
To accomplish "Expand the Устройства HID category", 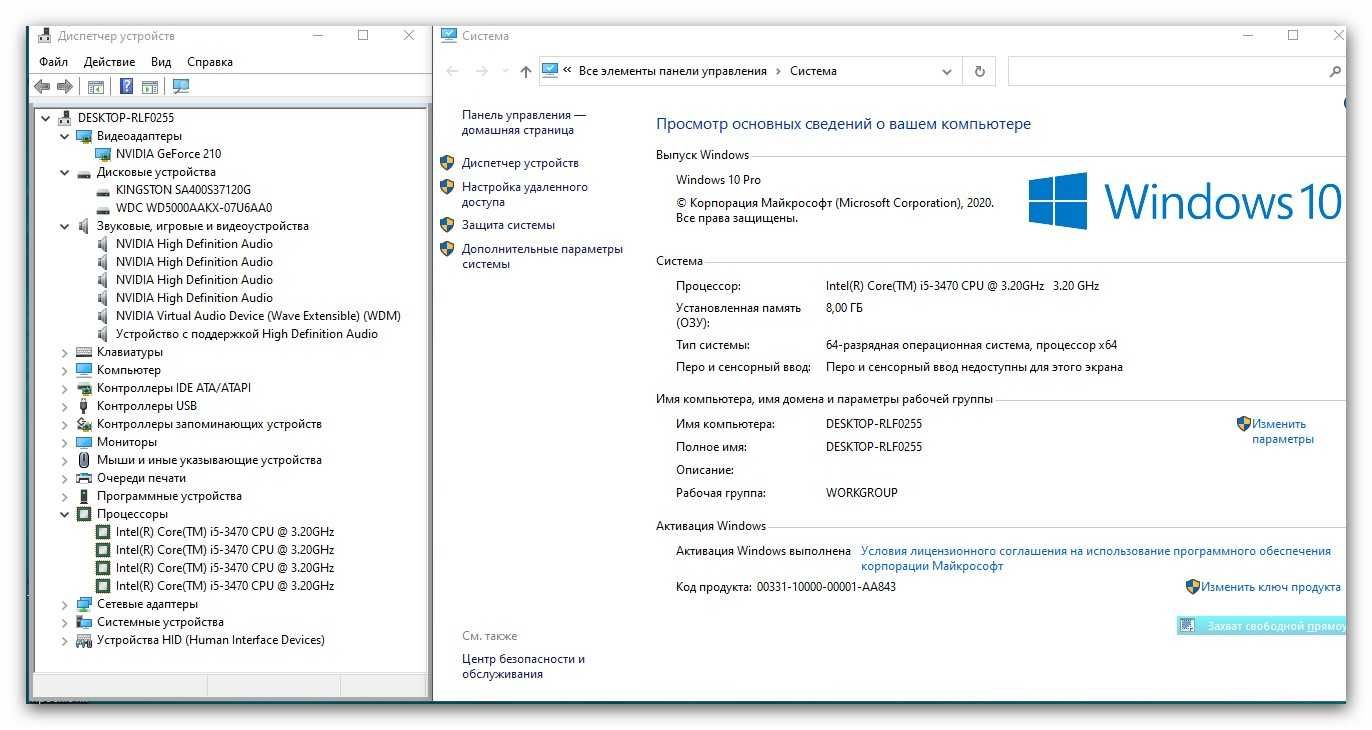I will click(x=65, y=640).
